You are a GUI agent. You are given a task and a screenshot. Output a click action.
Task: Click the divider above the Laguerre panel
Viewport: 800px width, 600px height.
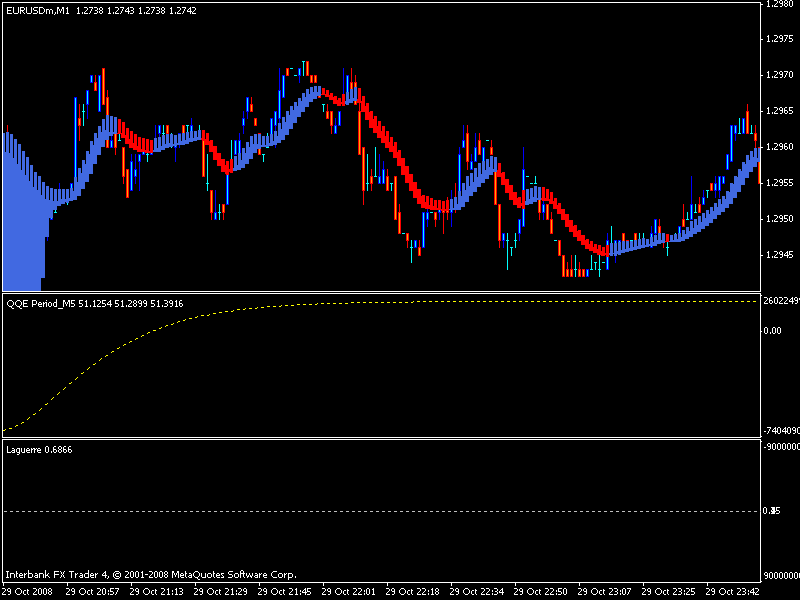[x=381, y=438]
